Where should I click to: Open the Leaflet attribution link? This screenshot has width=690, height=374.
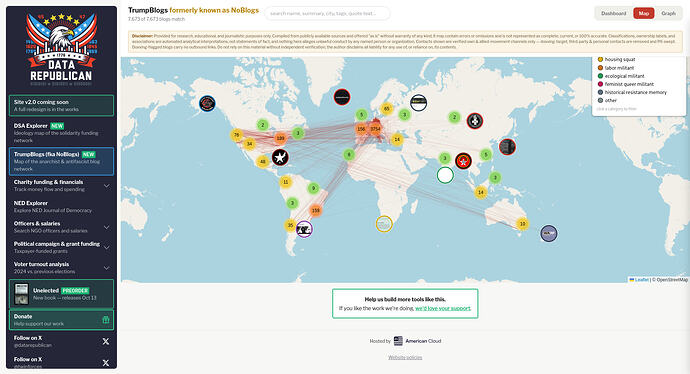pyautogui.click(x=639, y=279)
